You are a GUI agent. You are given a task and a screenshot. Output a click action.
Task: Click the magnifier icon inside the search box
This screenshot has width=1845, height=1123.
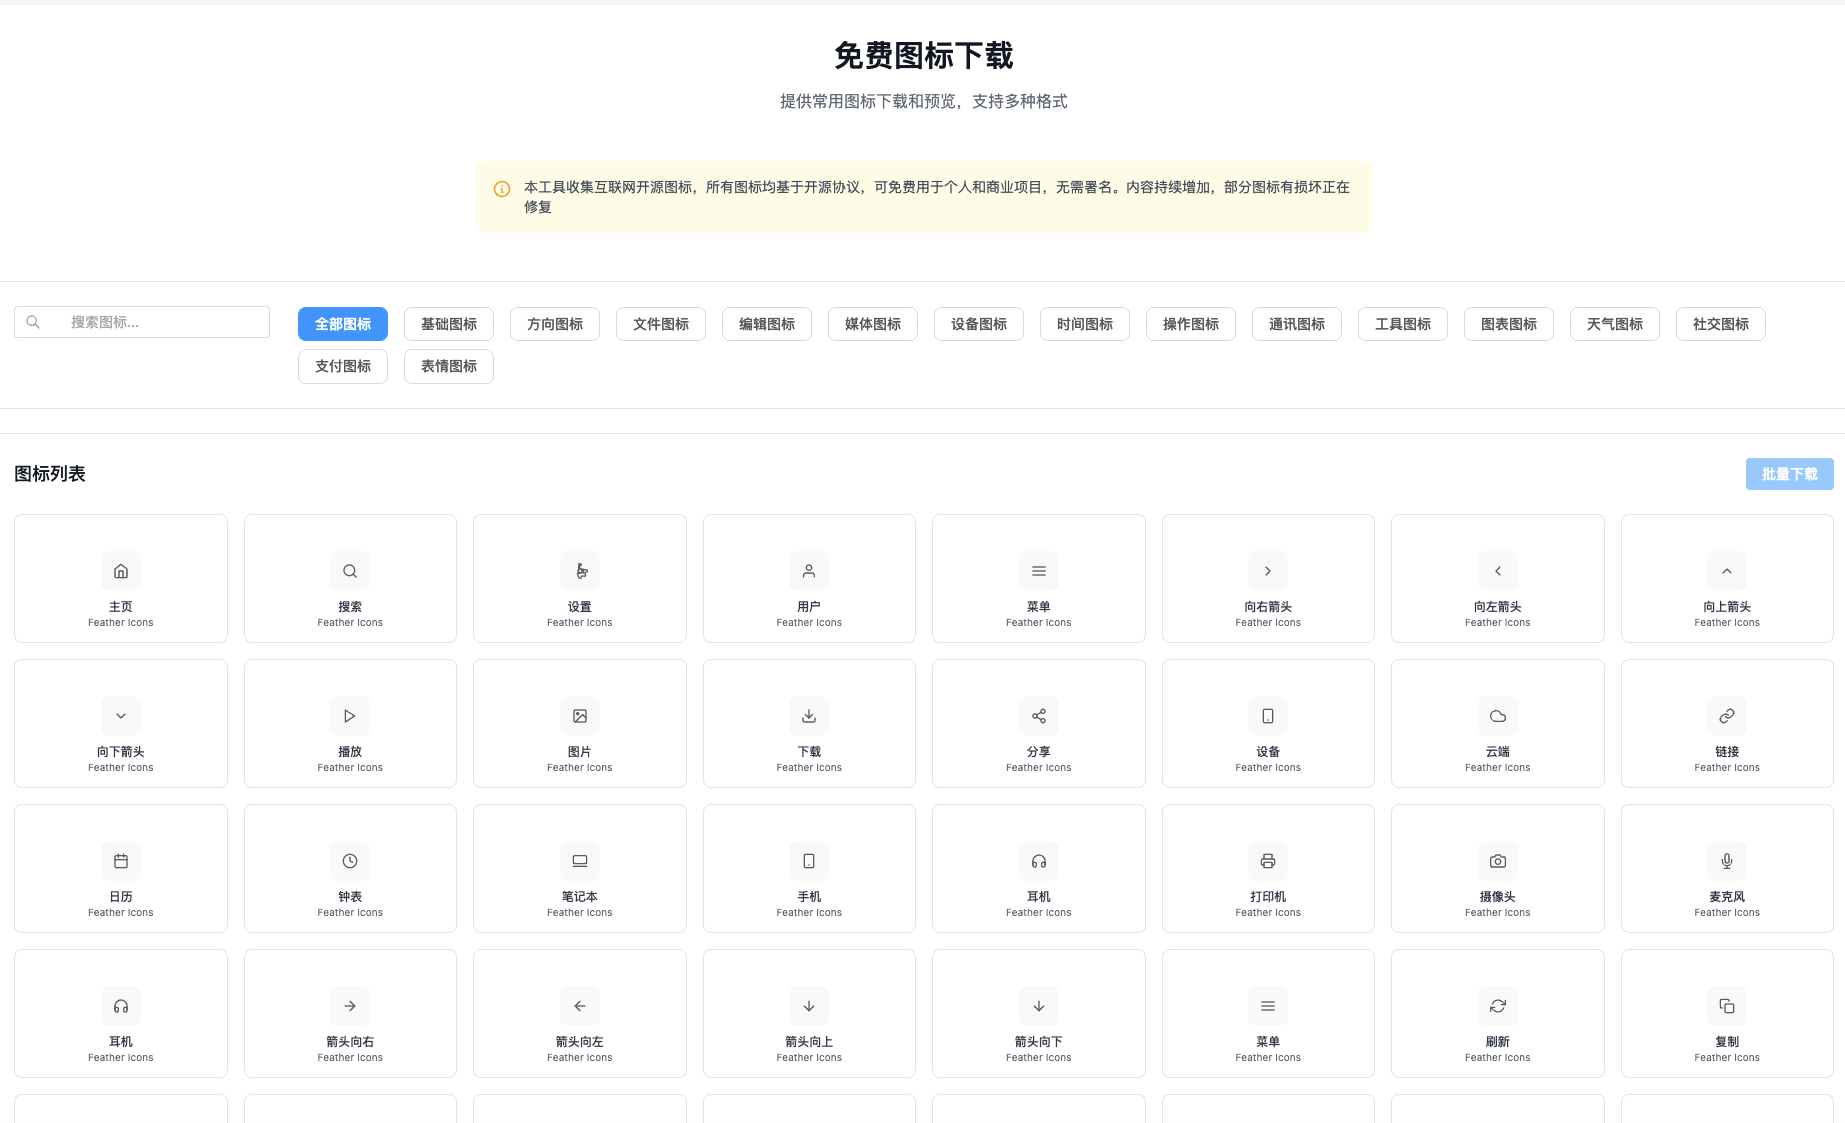point(33,322)
